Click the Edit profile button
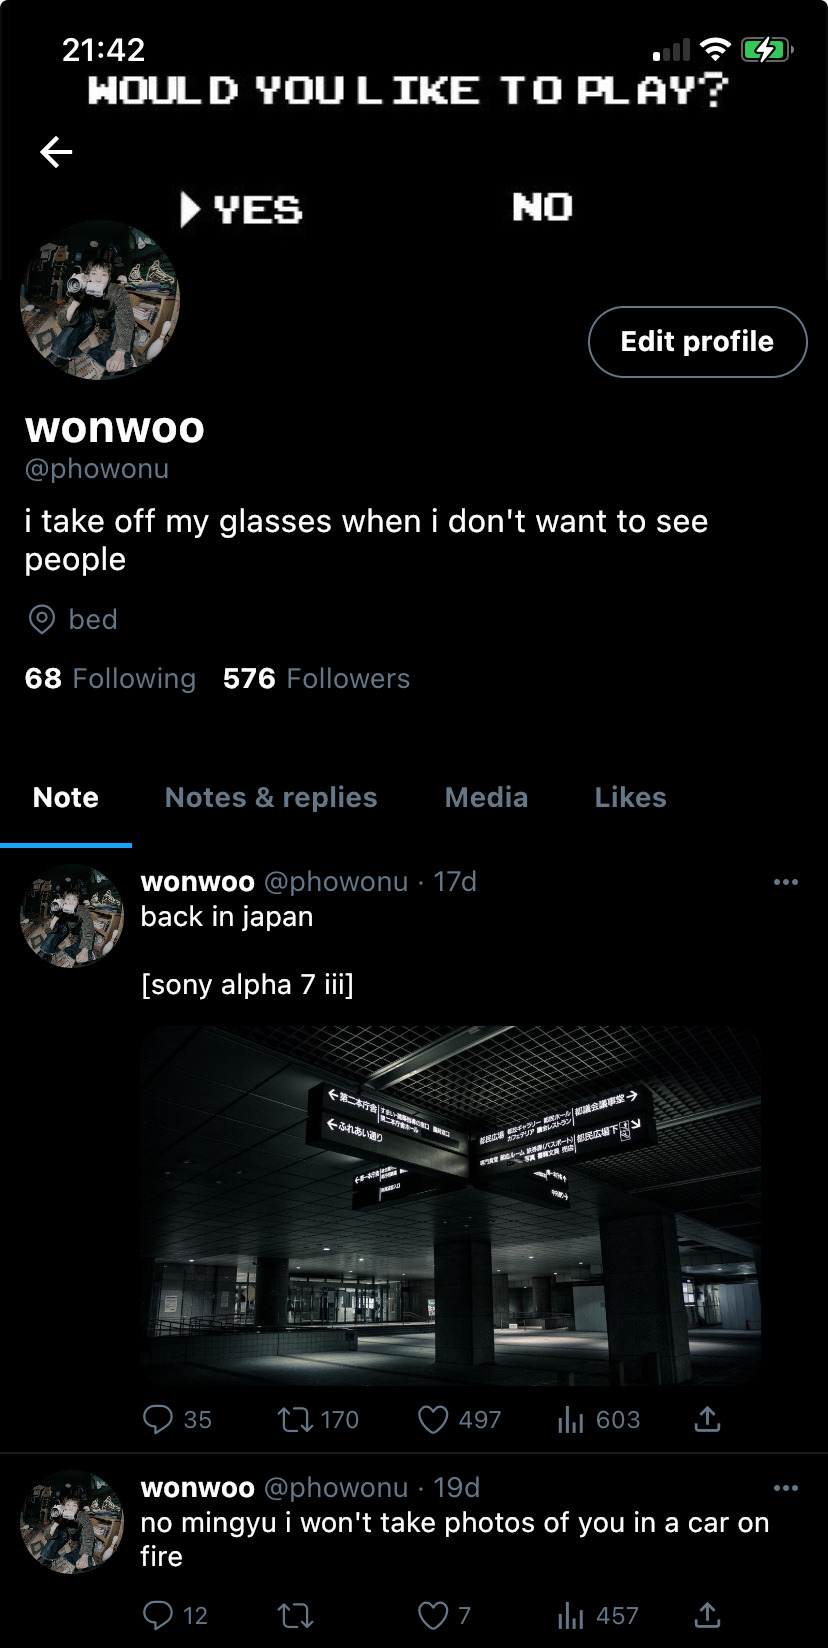 click(697, 342)
